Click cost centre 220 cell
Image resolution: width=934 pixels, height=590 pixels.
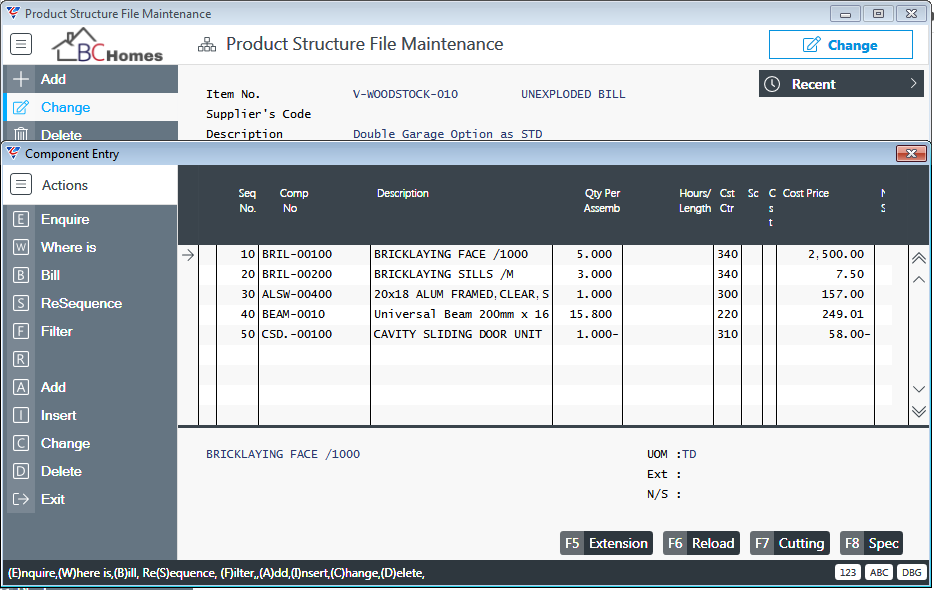(727, 315)
